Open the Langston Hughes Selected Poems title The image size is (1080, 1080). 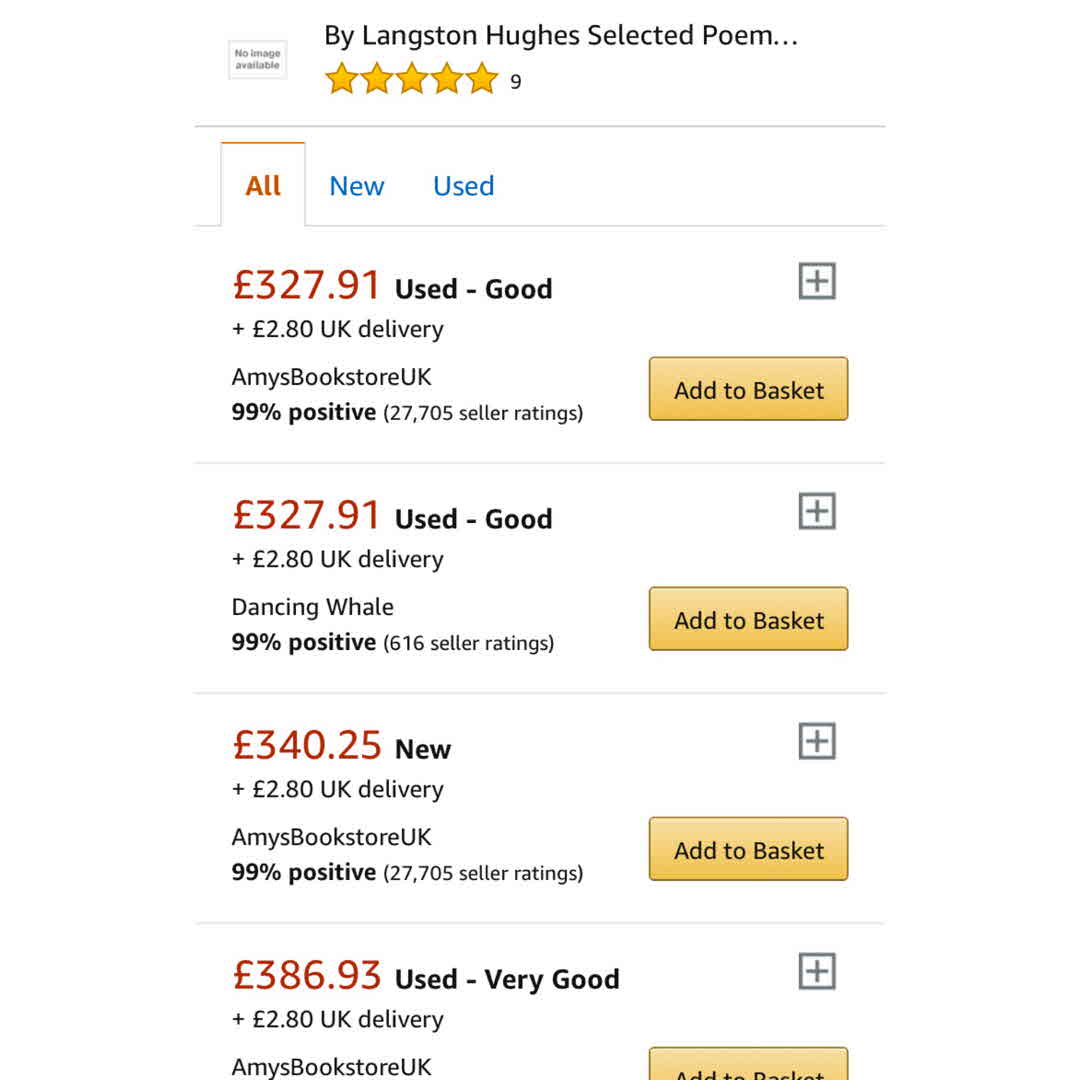click(x=561, y=36)
